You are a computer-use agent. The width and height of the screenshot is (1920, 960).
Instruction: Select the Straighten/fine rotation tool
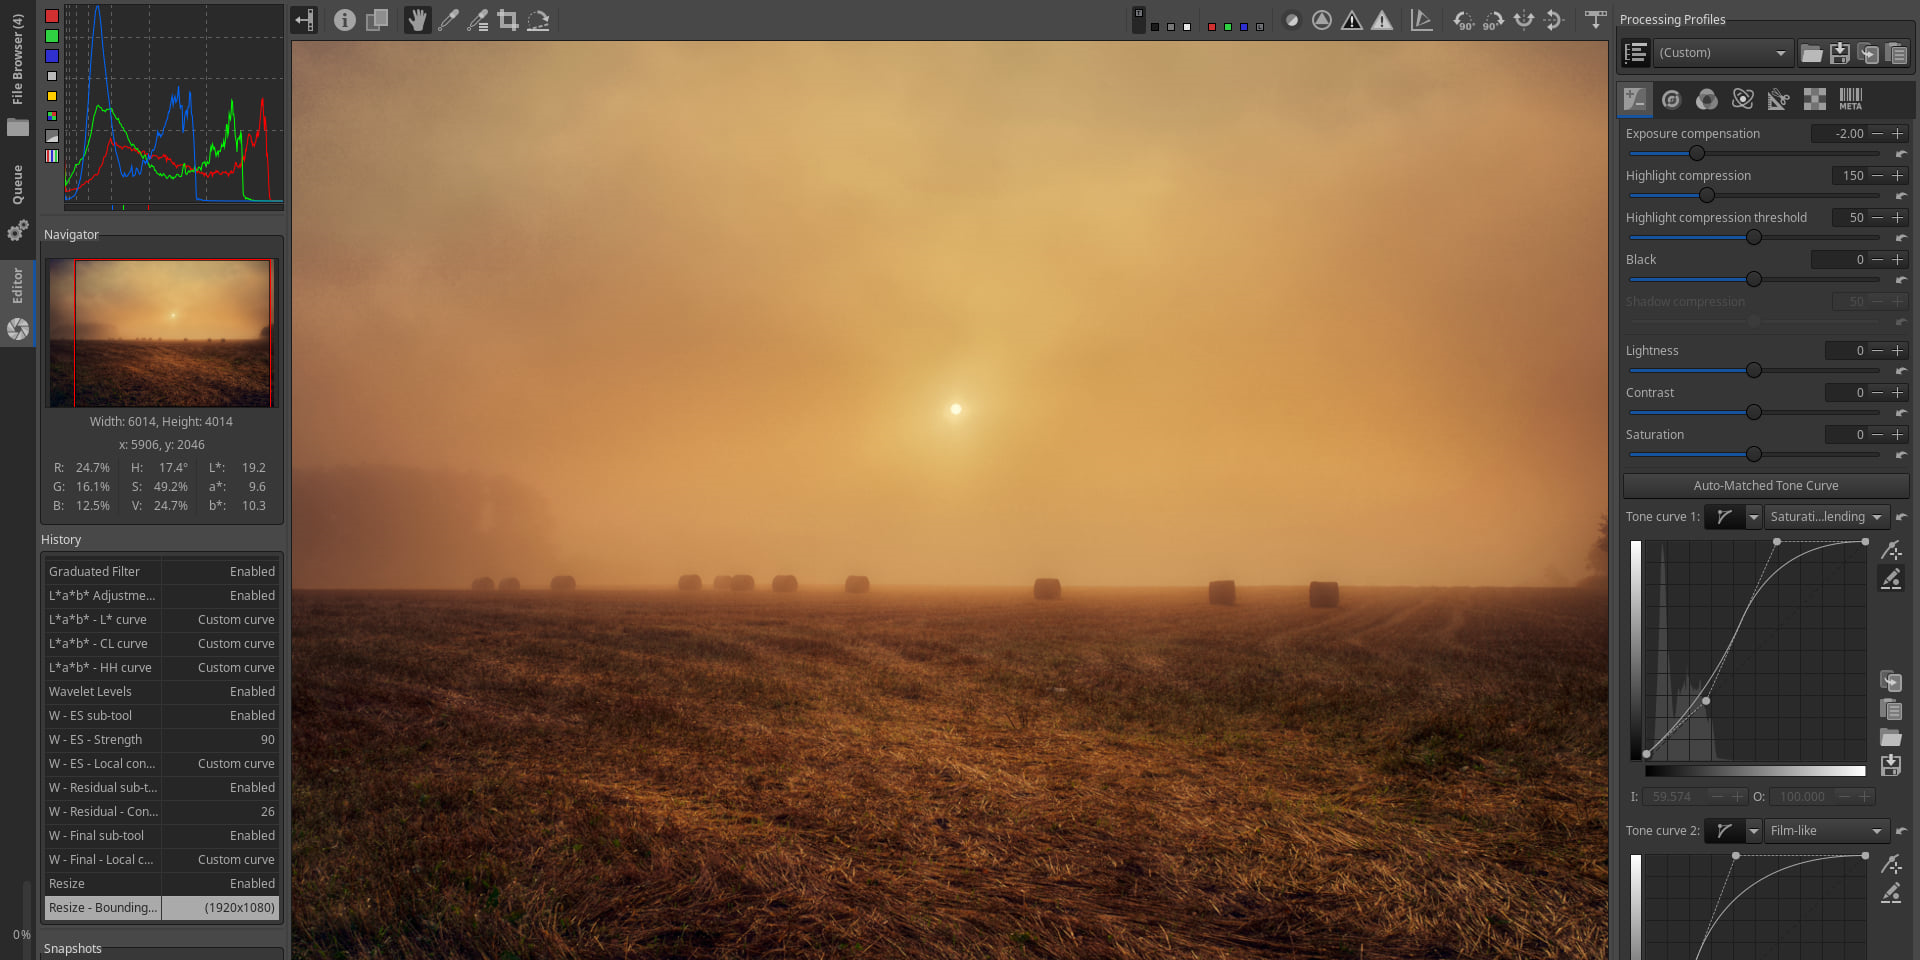click(x=538, y=20)
